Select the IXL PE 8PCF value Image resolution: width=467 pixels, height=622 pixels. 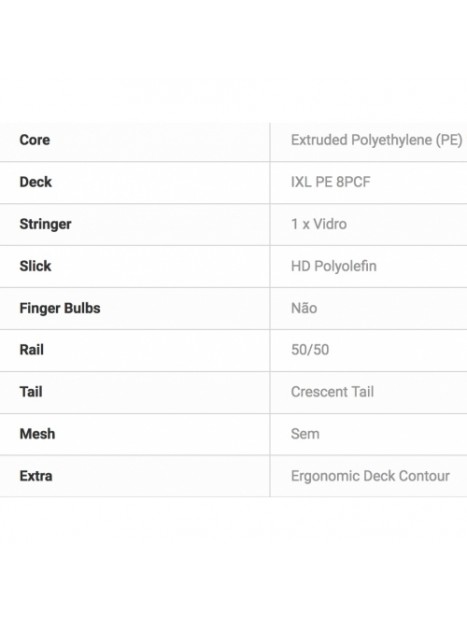tap(331, 182)
